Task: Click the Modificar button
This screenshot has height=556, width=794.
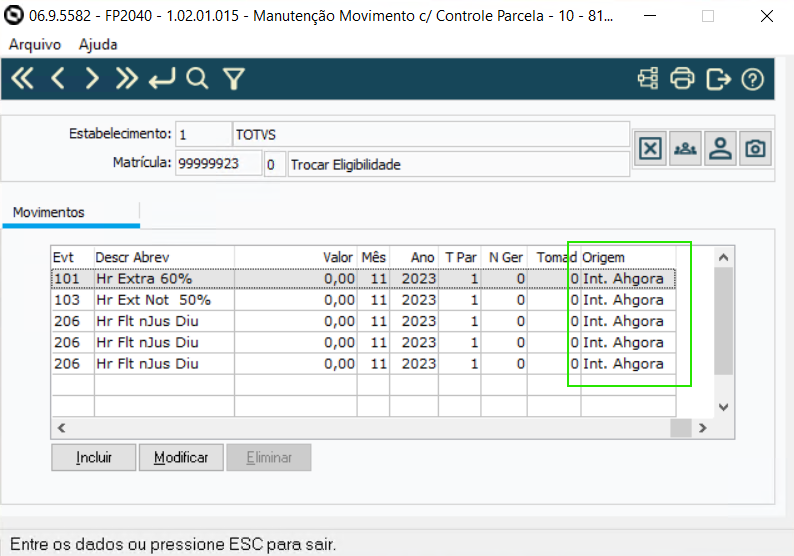Action: (181, 457)
